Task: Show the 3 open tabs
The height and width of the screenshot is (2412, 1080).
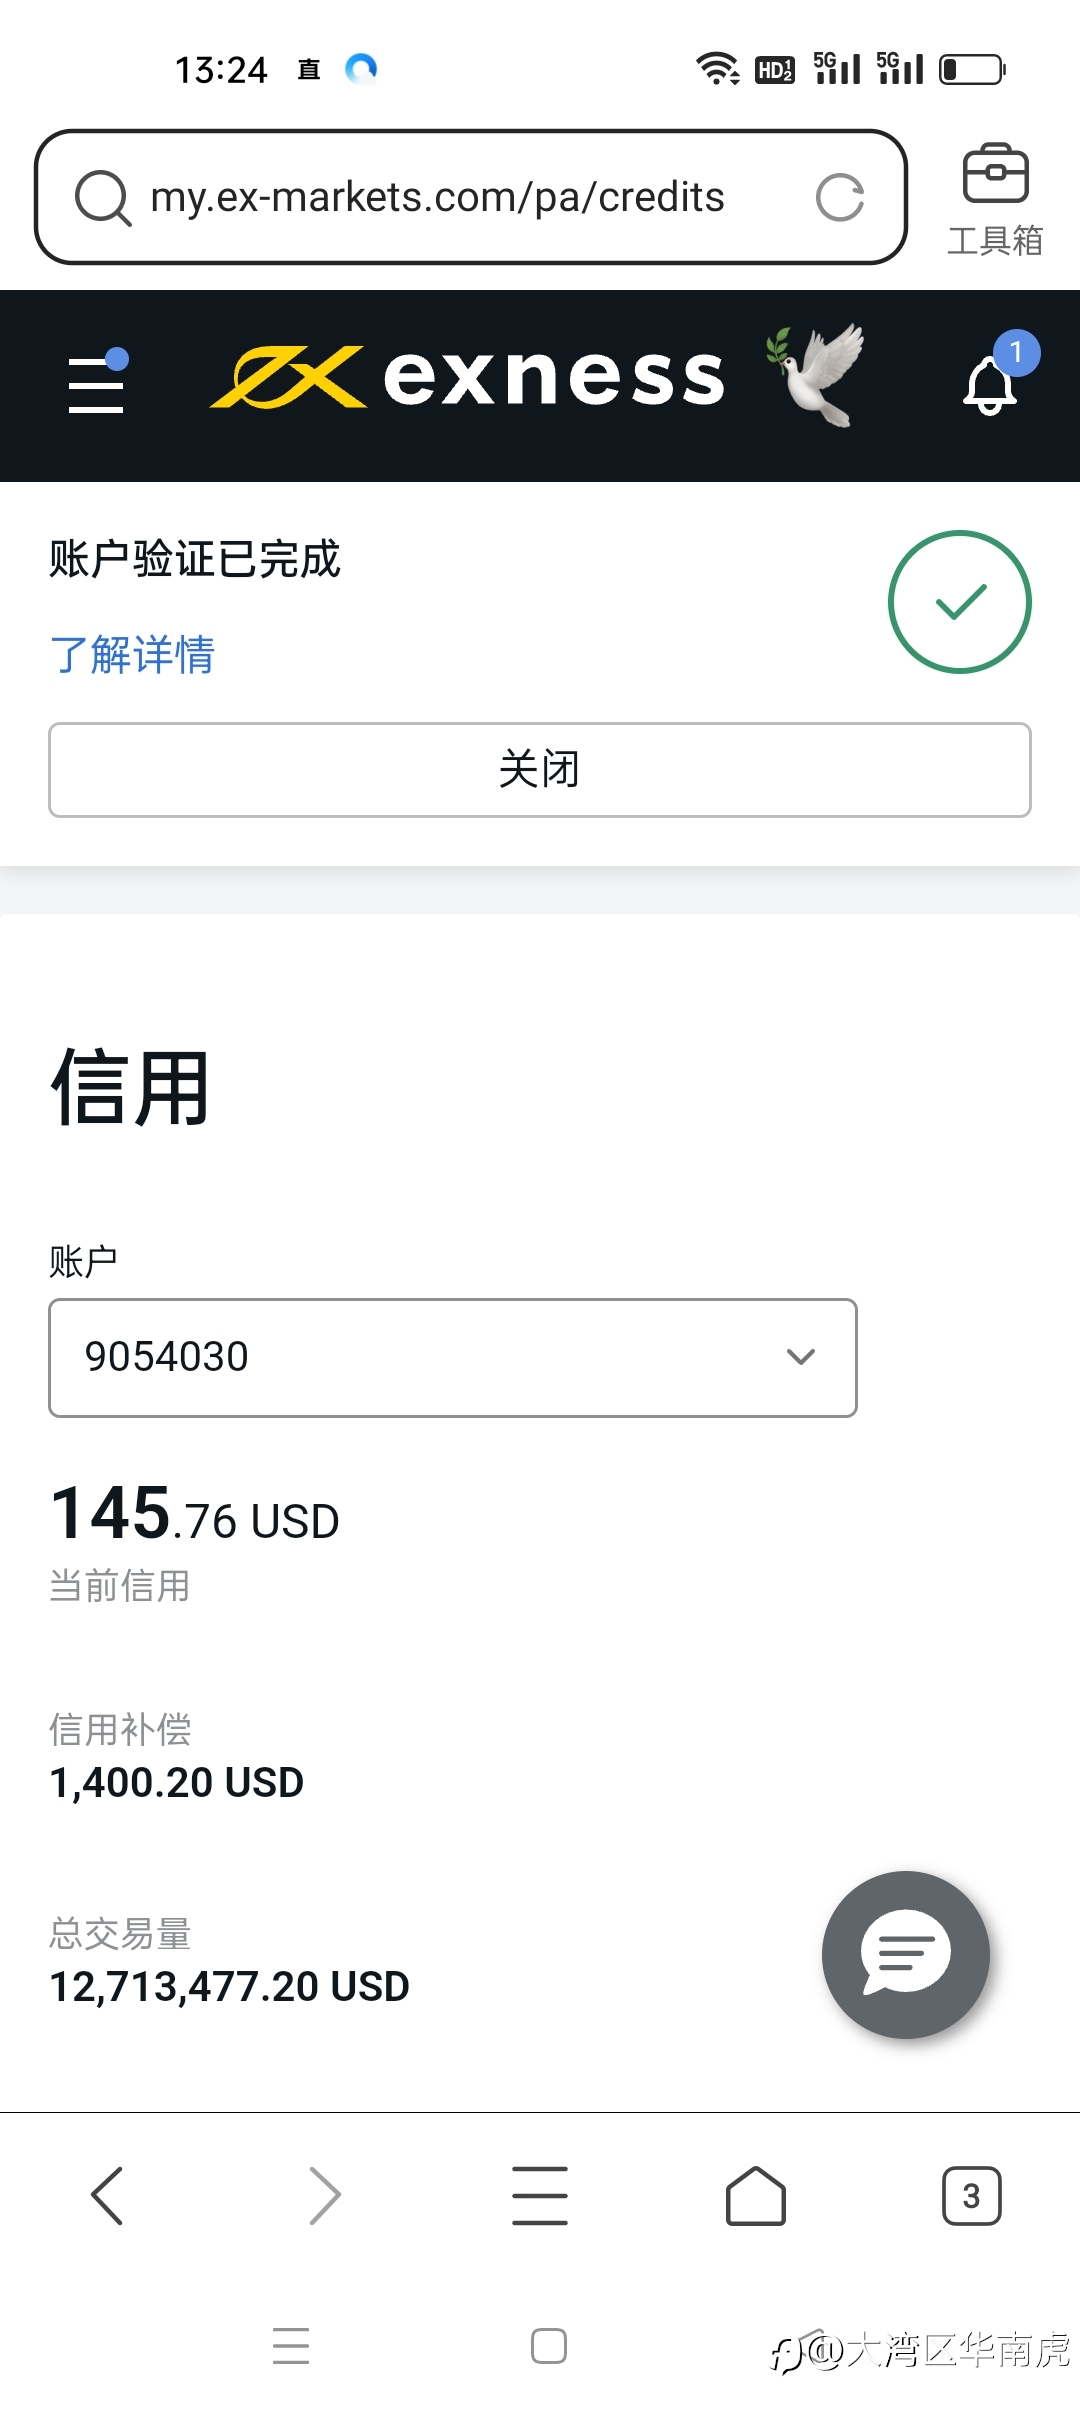Action: point(972,2196)
